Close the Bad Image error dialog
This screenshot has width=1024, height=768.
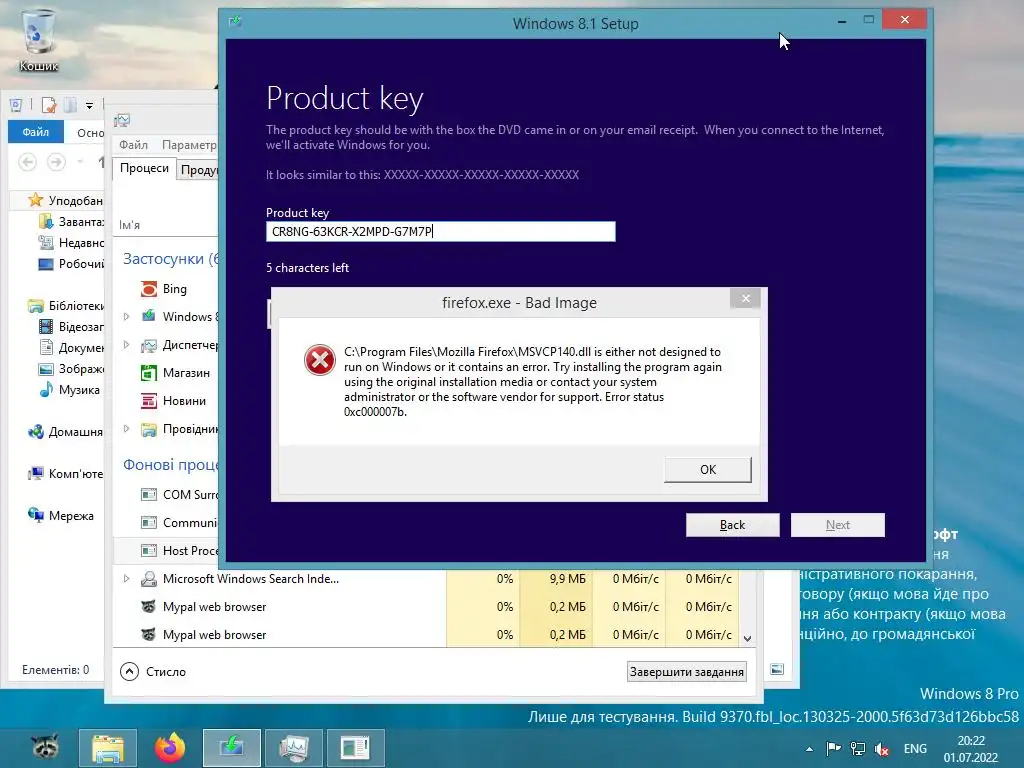pyautogui.click(x=745, y=299)
